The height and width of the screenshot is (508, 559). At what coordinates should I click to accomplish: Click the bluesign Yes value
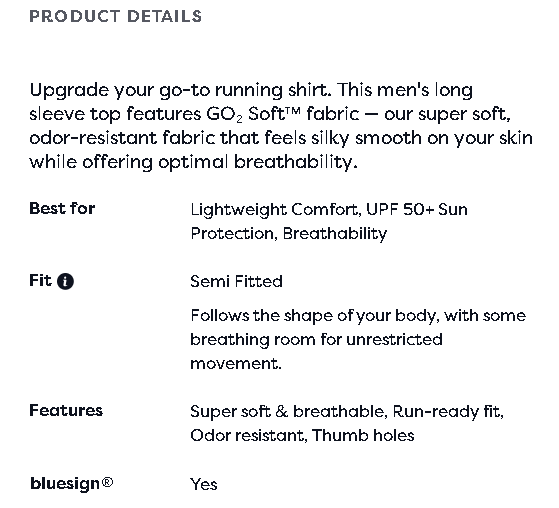tap(204, 484)
